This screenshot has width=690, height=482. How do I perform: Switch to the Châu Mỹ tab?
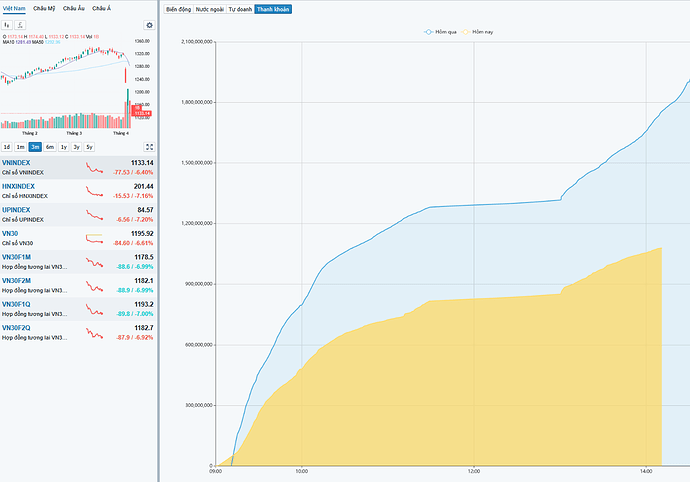pyautogui.click(x=45, y=7)
